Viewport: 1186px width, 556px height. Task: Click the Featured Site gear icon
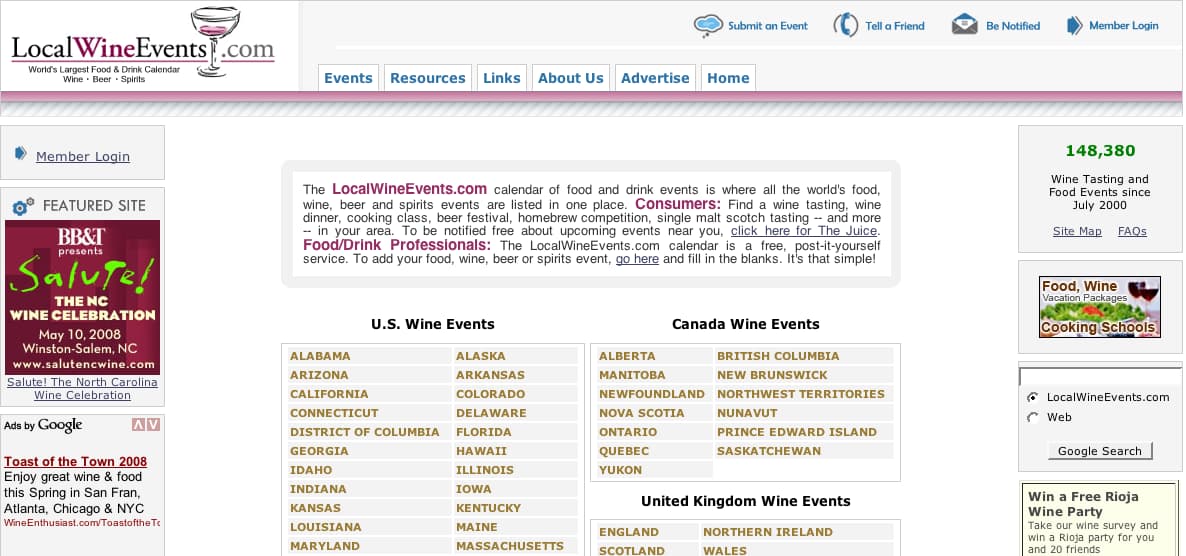click(23, 207)
